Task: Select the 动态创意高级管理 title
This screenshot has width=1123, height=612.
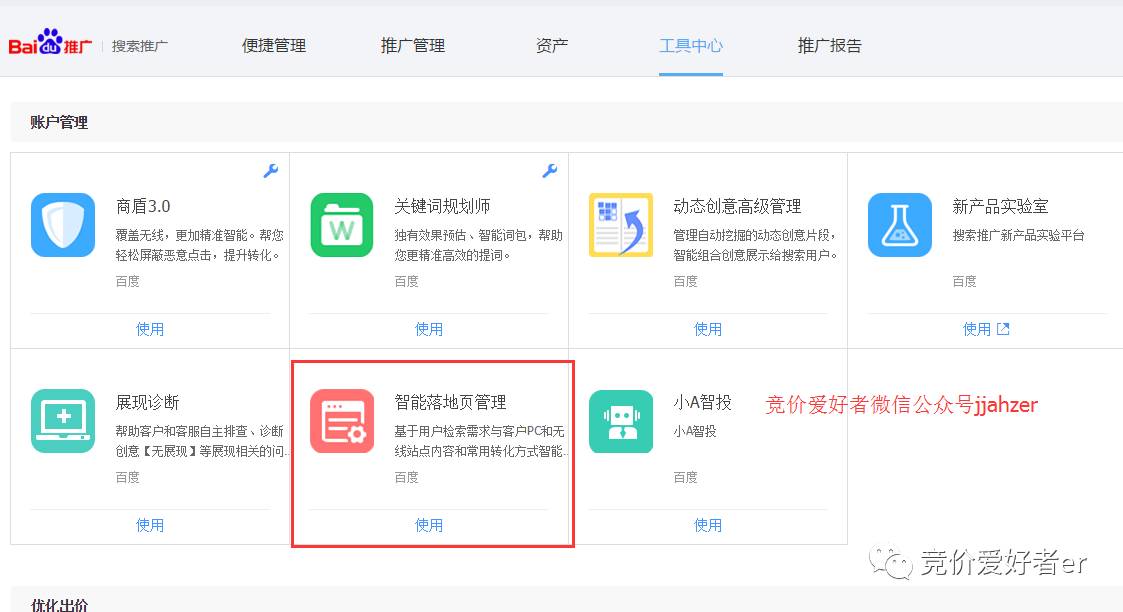Action: click(737, 206)
